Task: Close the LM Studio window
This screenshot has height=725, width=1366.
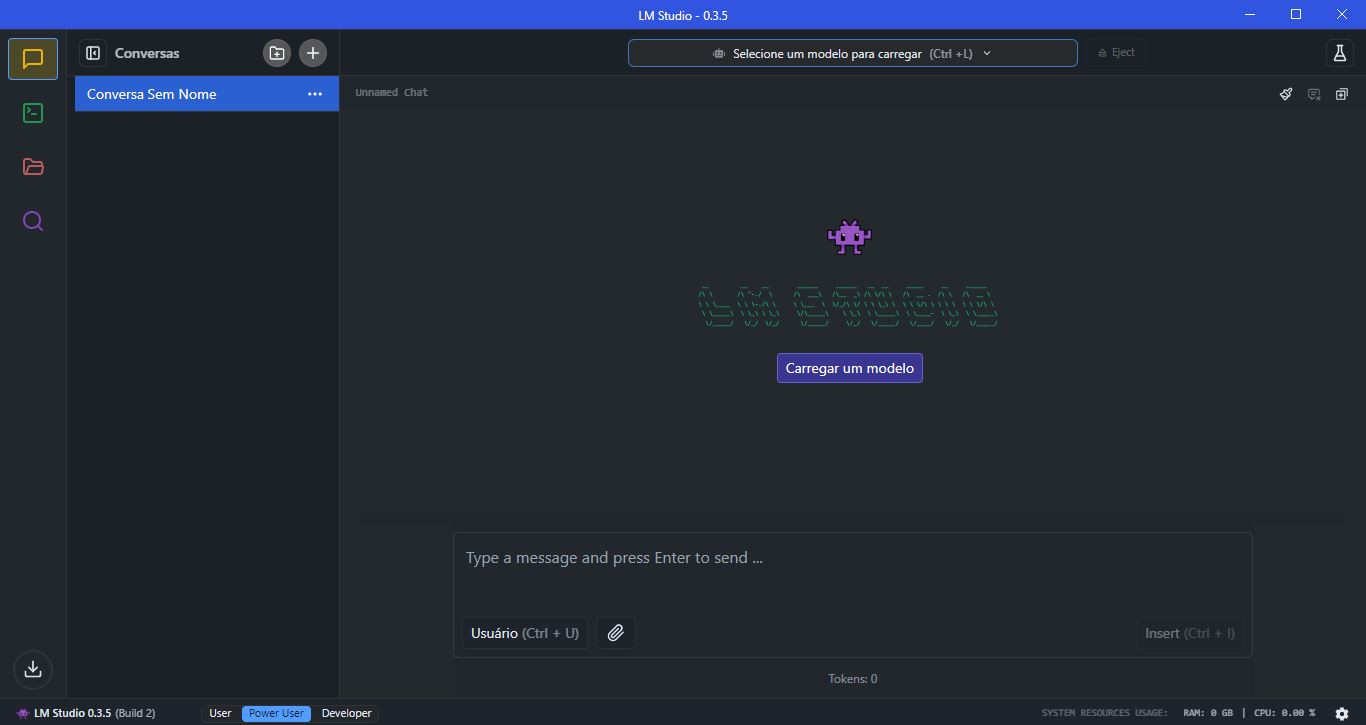Action: (1342, 14)
